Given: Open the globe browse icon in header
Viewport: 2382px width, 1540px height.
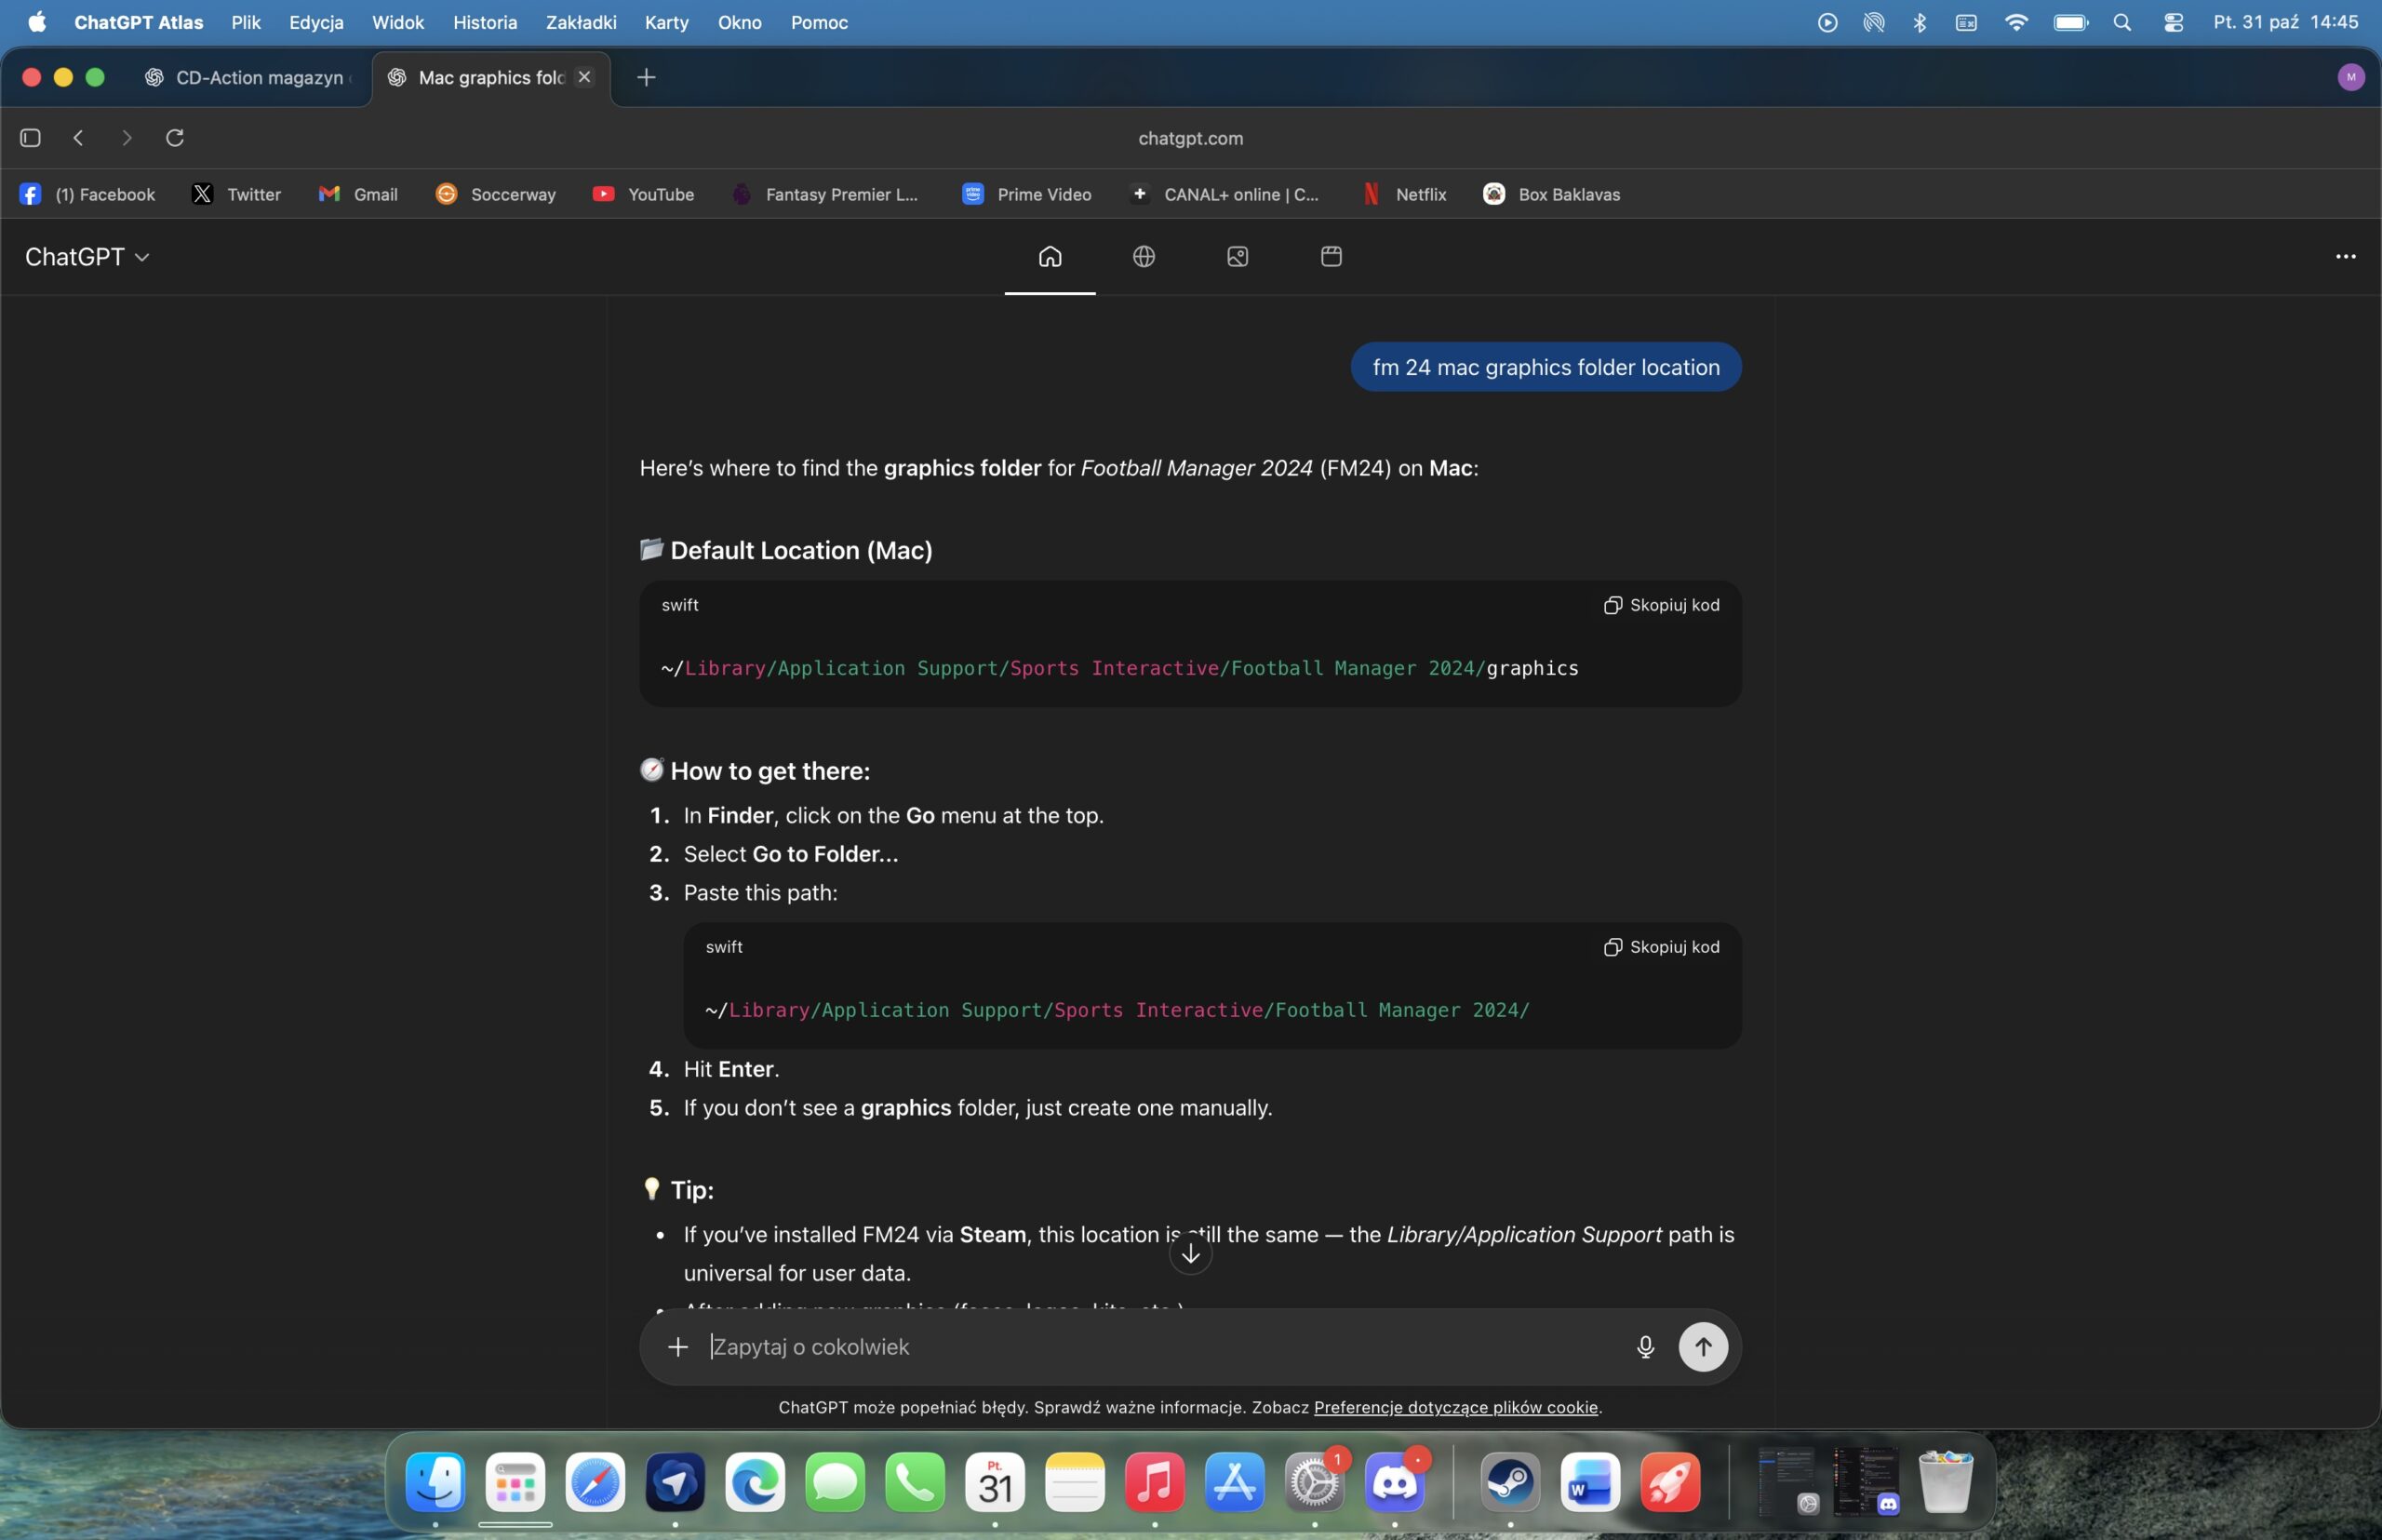Looking at the screenshot, I should point(1143,257).
